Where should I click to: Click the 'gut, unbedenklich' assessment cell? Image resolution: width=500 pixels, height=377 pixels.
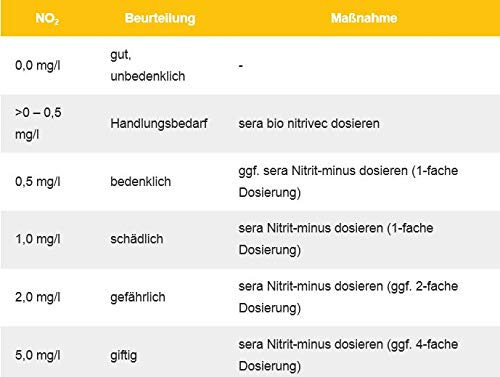[148, 65]
